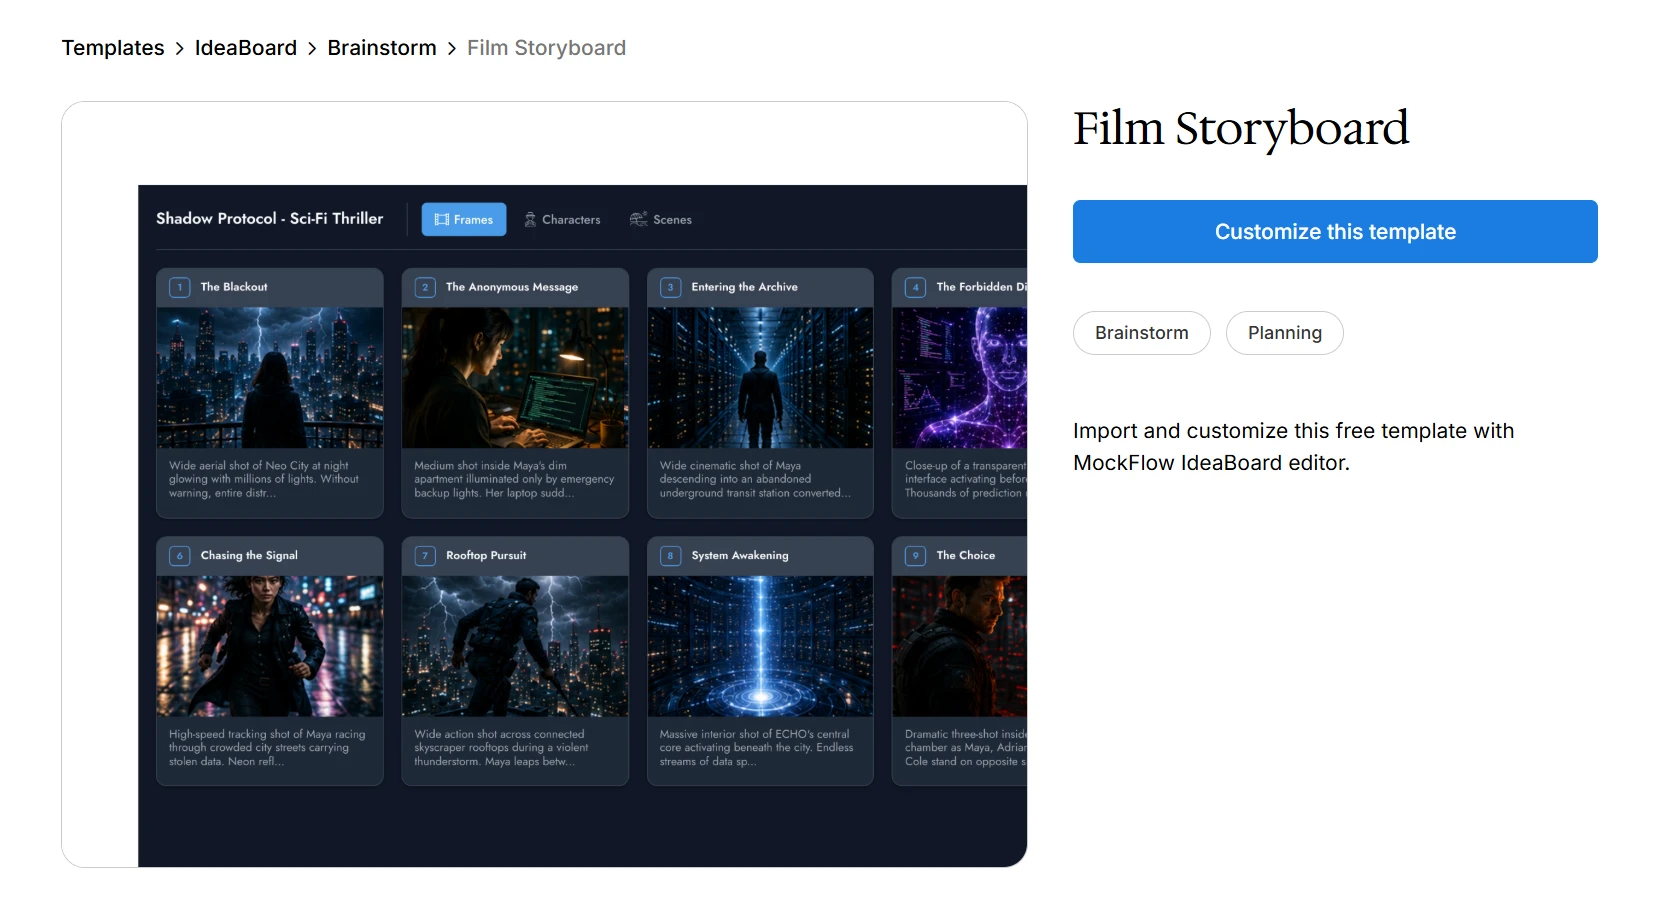The image size is (1653, 912).
Task: Click 'Wide aerial shot of Neo City' description
Action: click(264, 479)
